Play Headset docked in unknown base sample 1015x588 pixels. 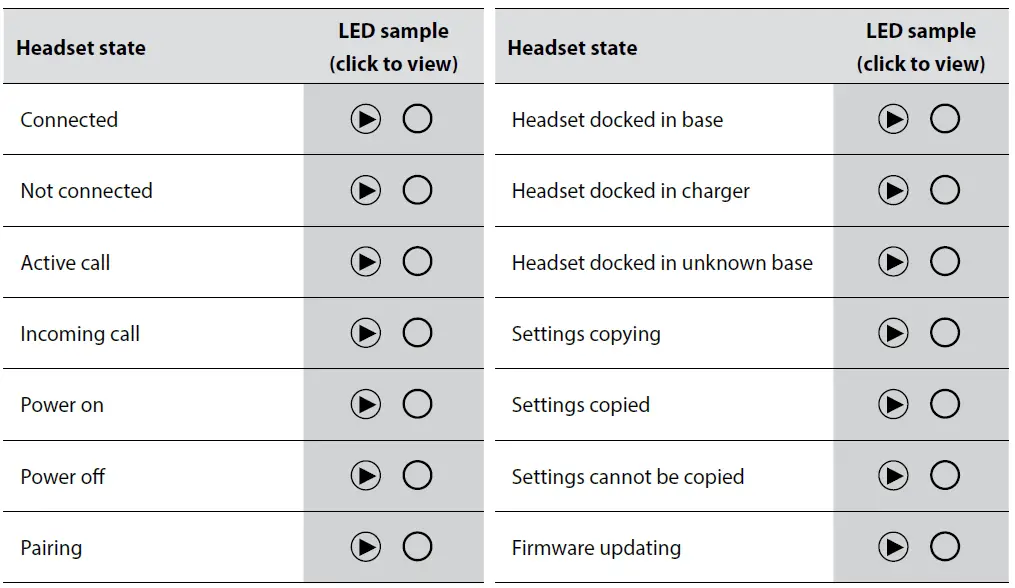pyautogui.click(x=893, y=262)
